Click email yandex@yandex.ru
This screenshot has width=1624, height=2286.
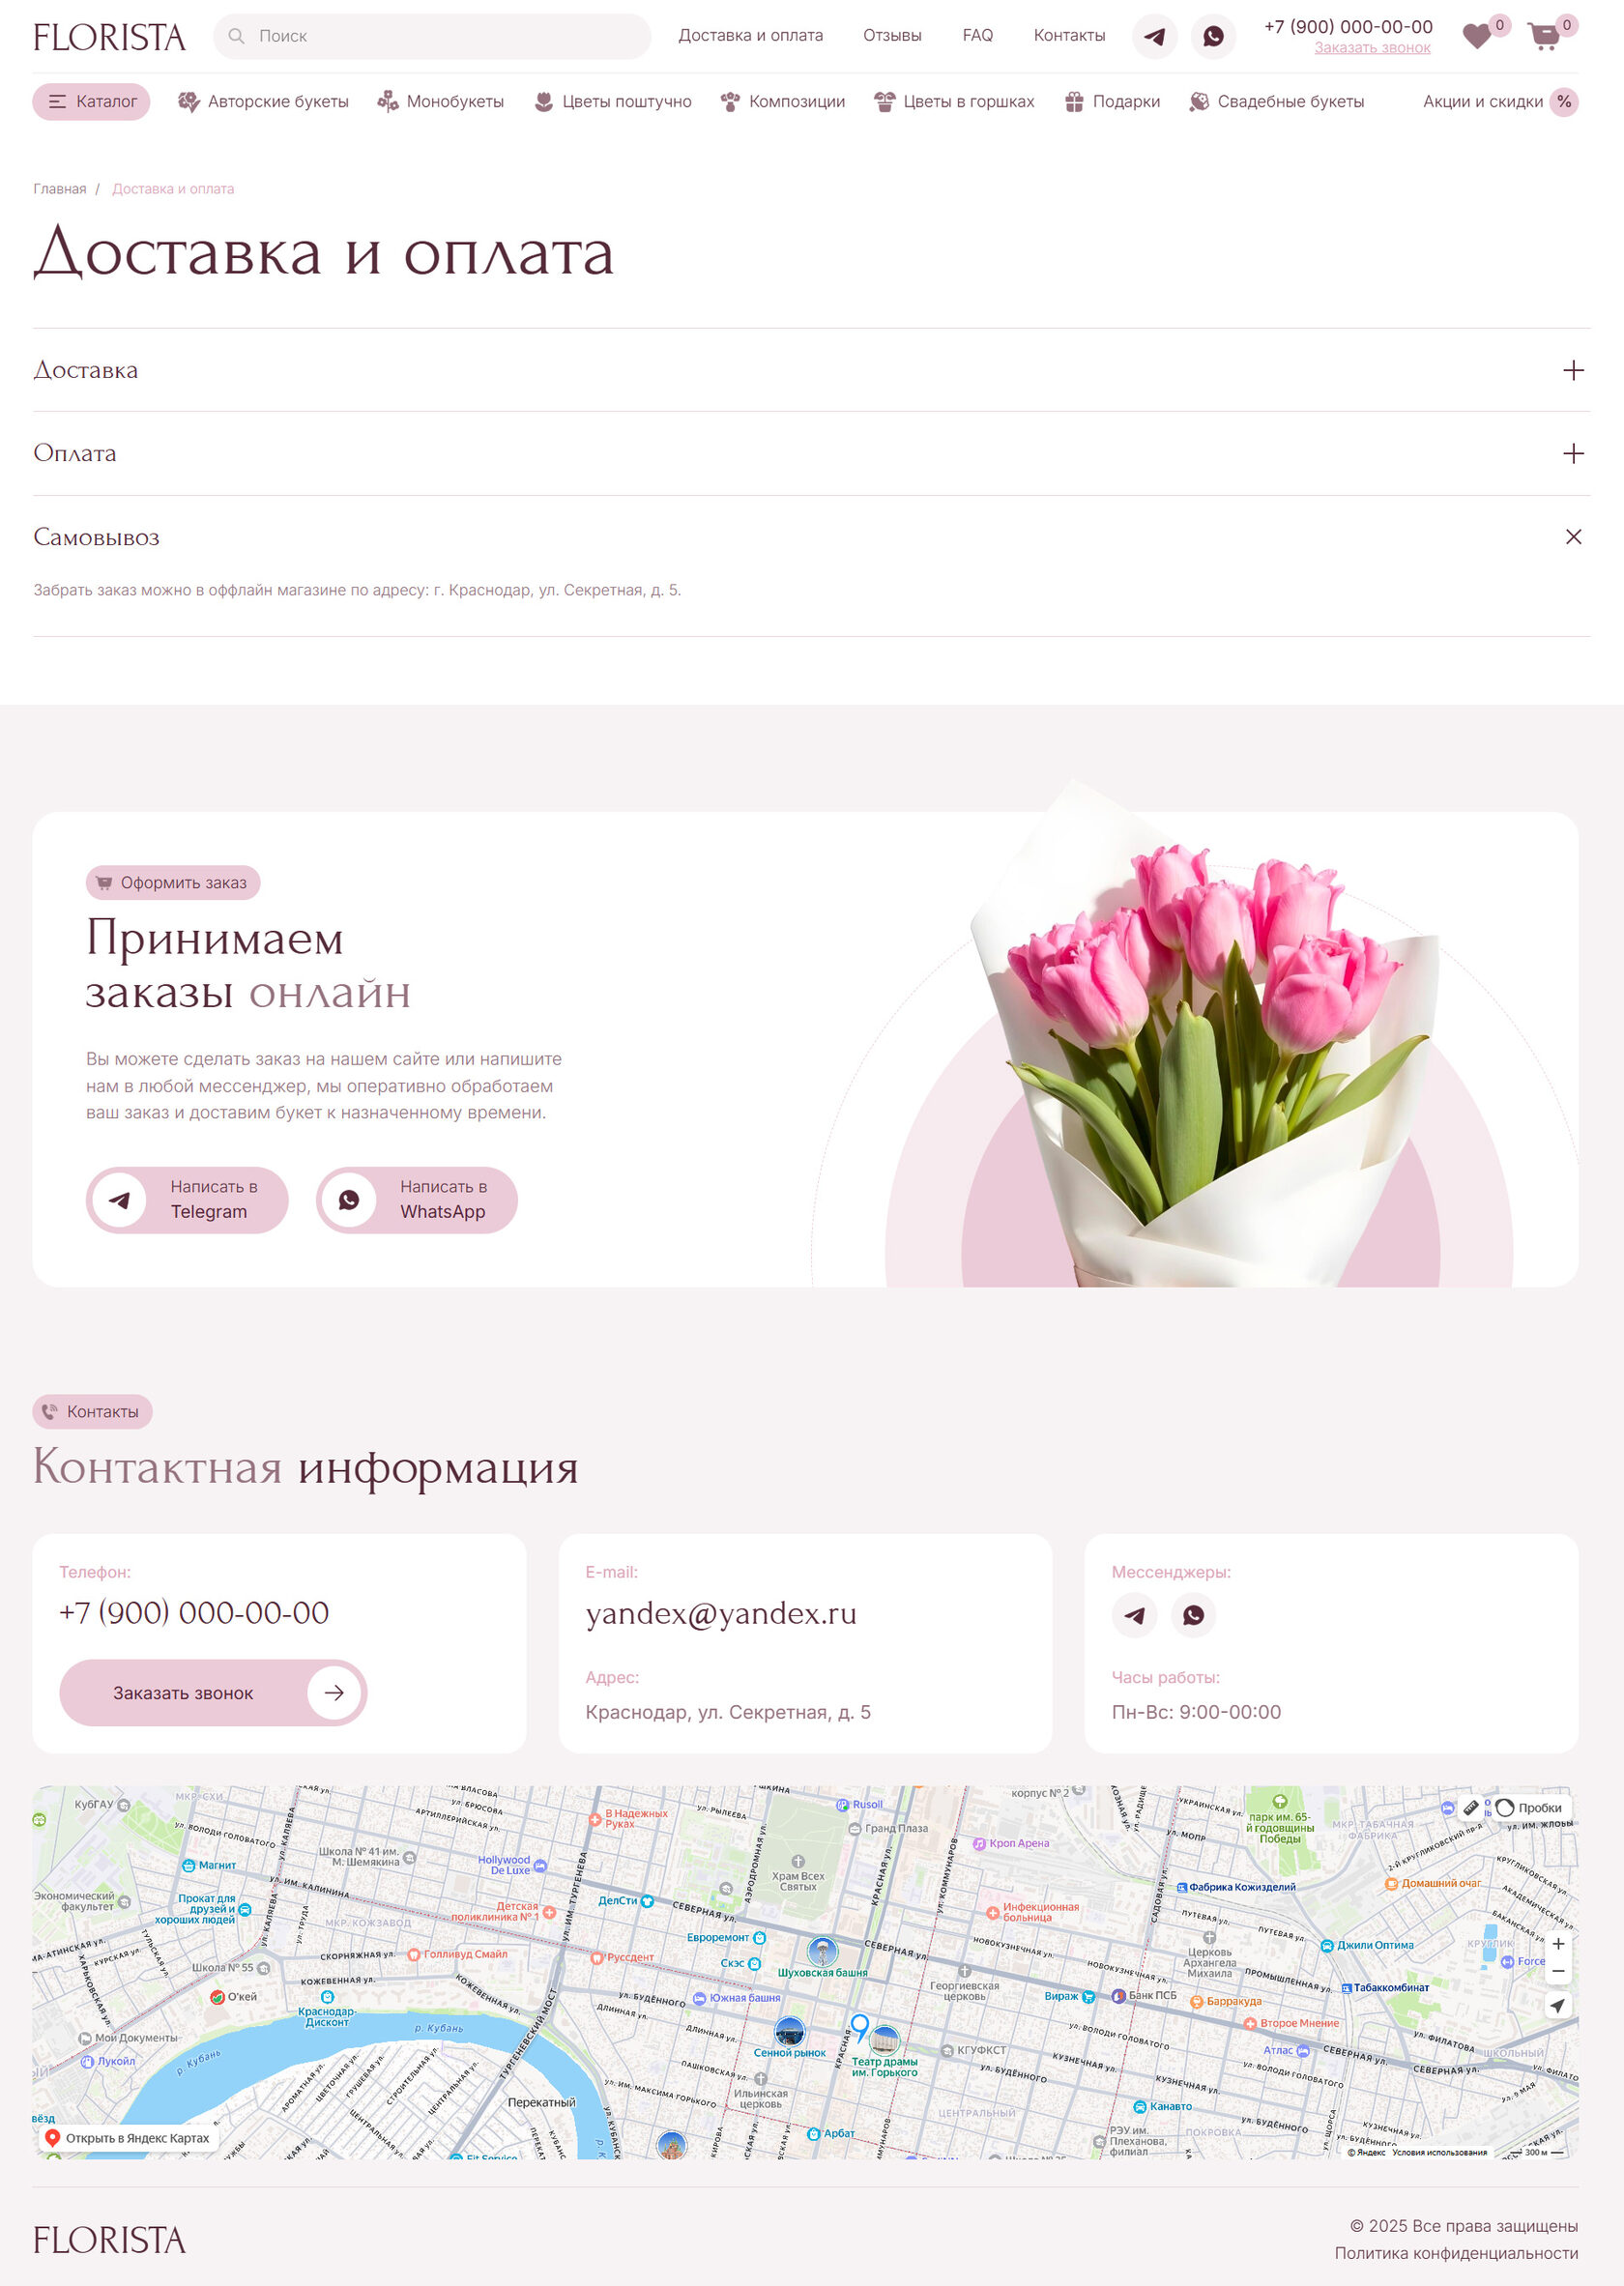tap(721, 1614)
